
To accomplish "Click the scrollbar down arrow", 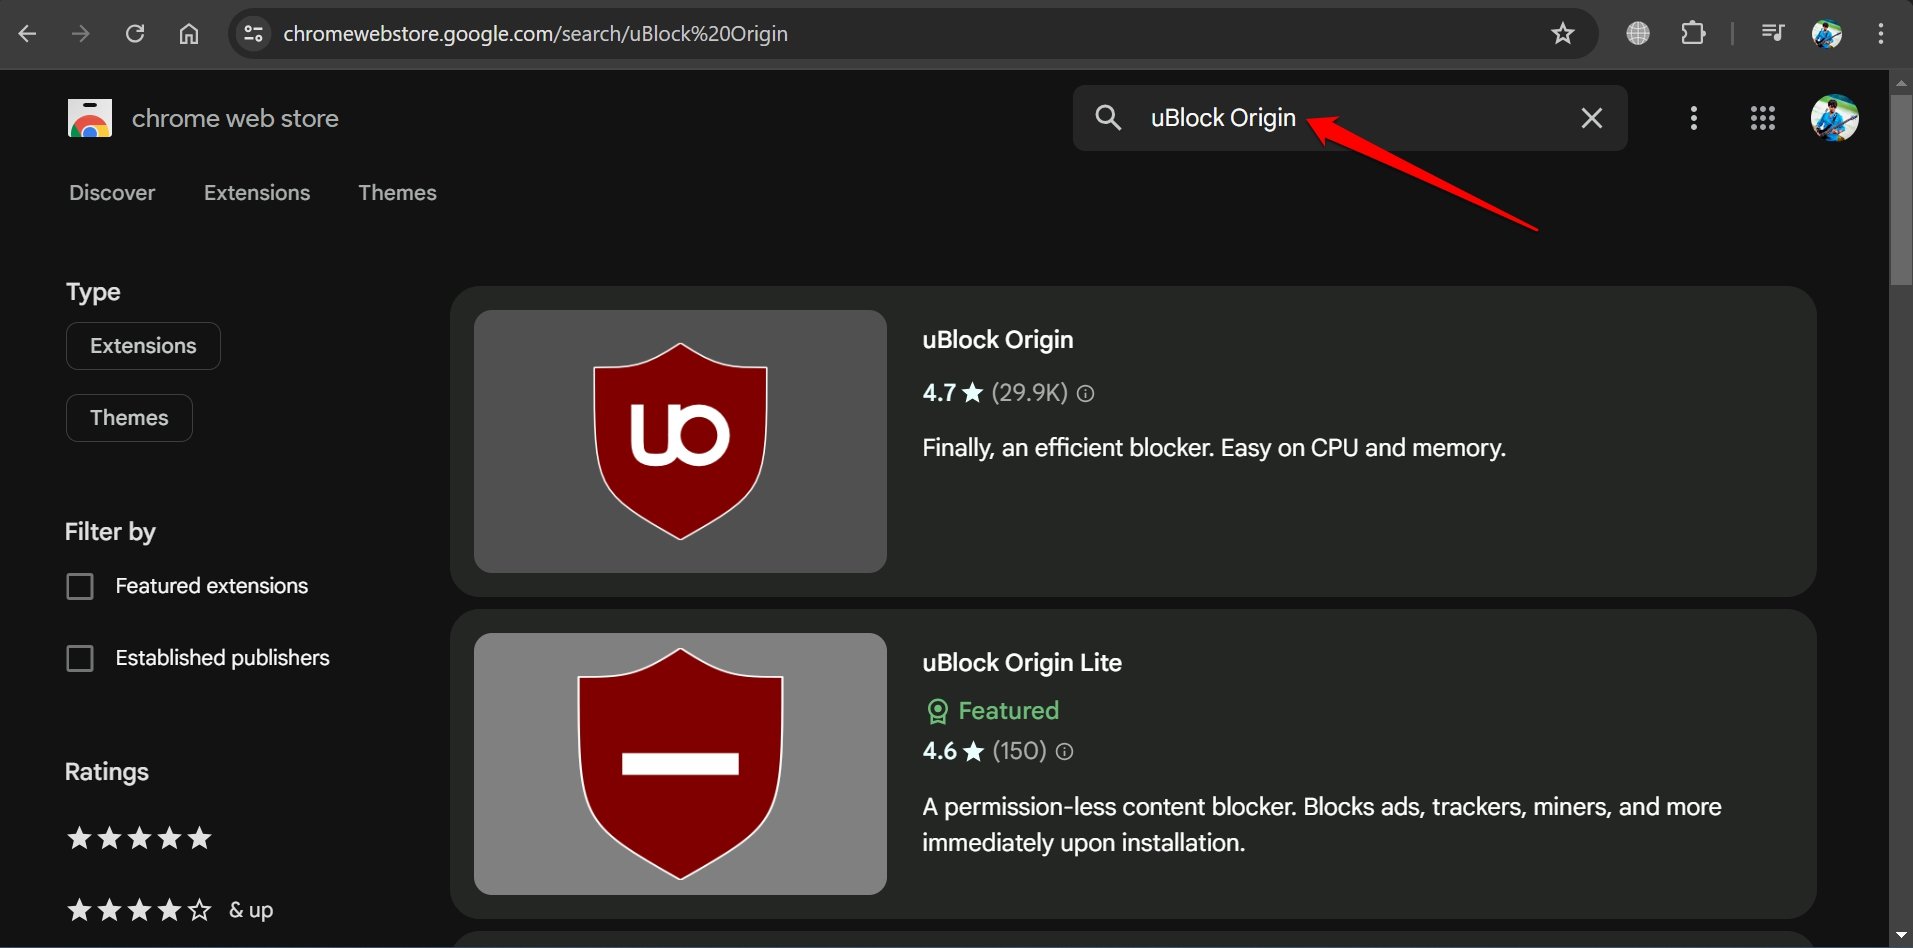I will tap(1901, 935).
